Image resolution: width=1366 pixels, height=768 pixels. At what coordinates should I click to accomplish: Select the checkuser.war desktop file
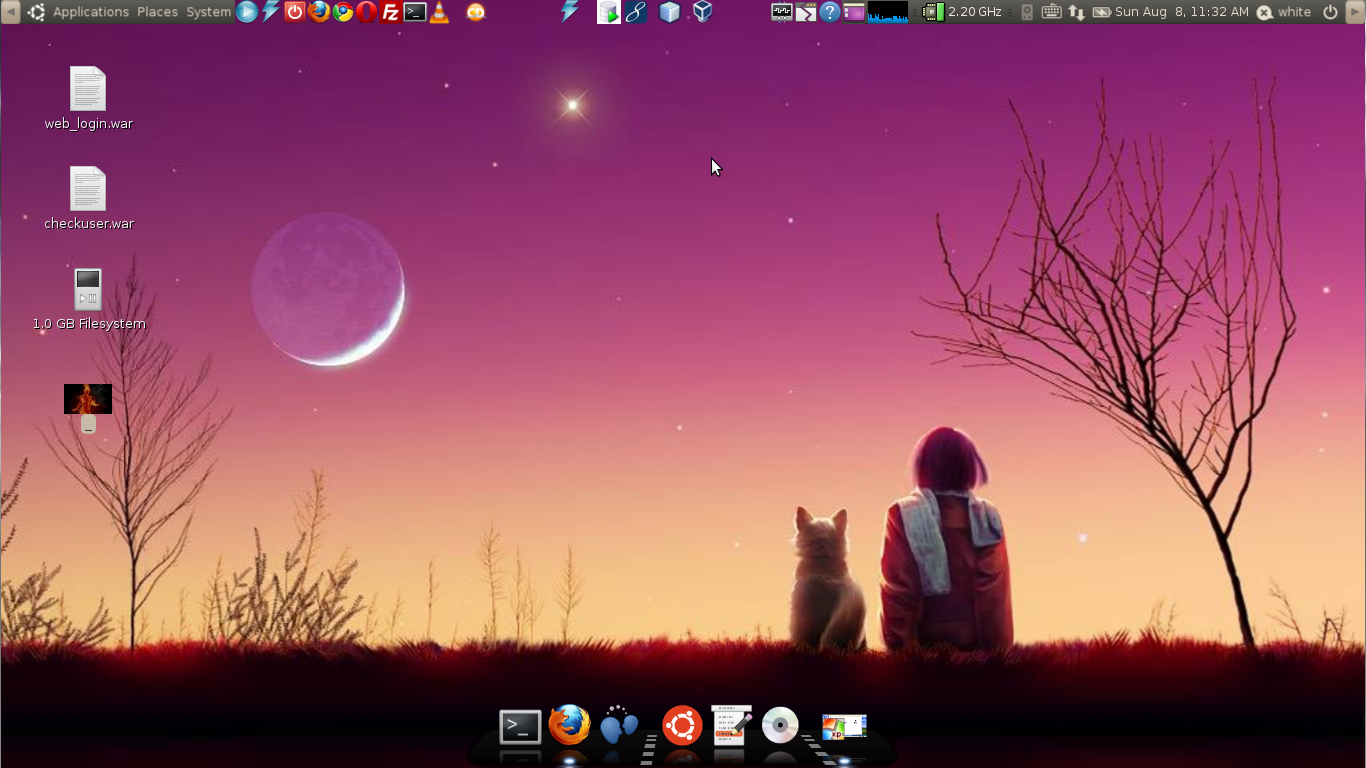[88, 198]
